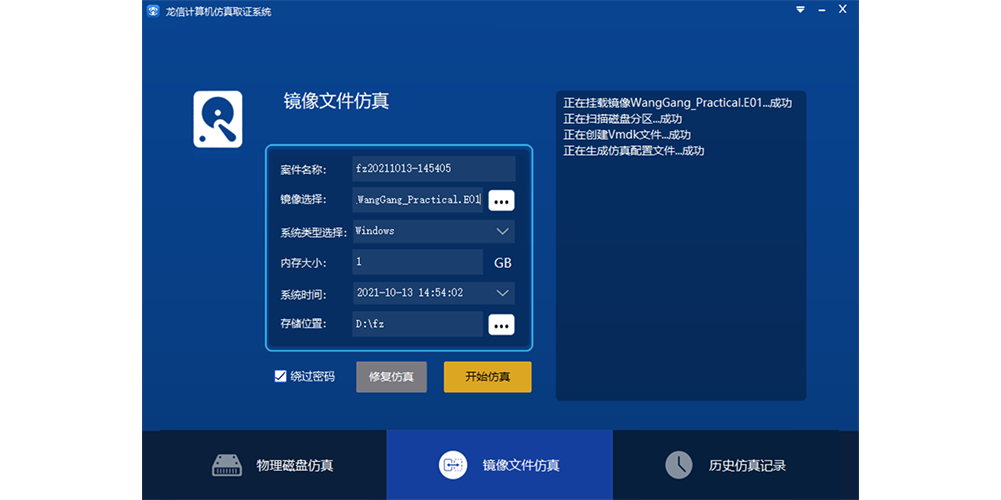Switch to the 历史仿真记录 tab

[725, 465]
